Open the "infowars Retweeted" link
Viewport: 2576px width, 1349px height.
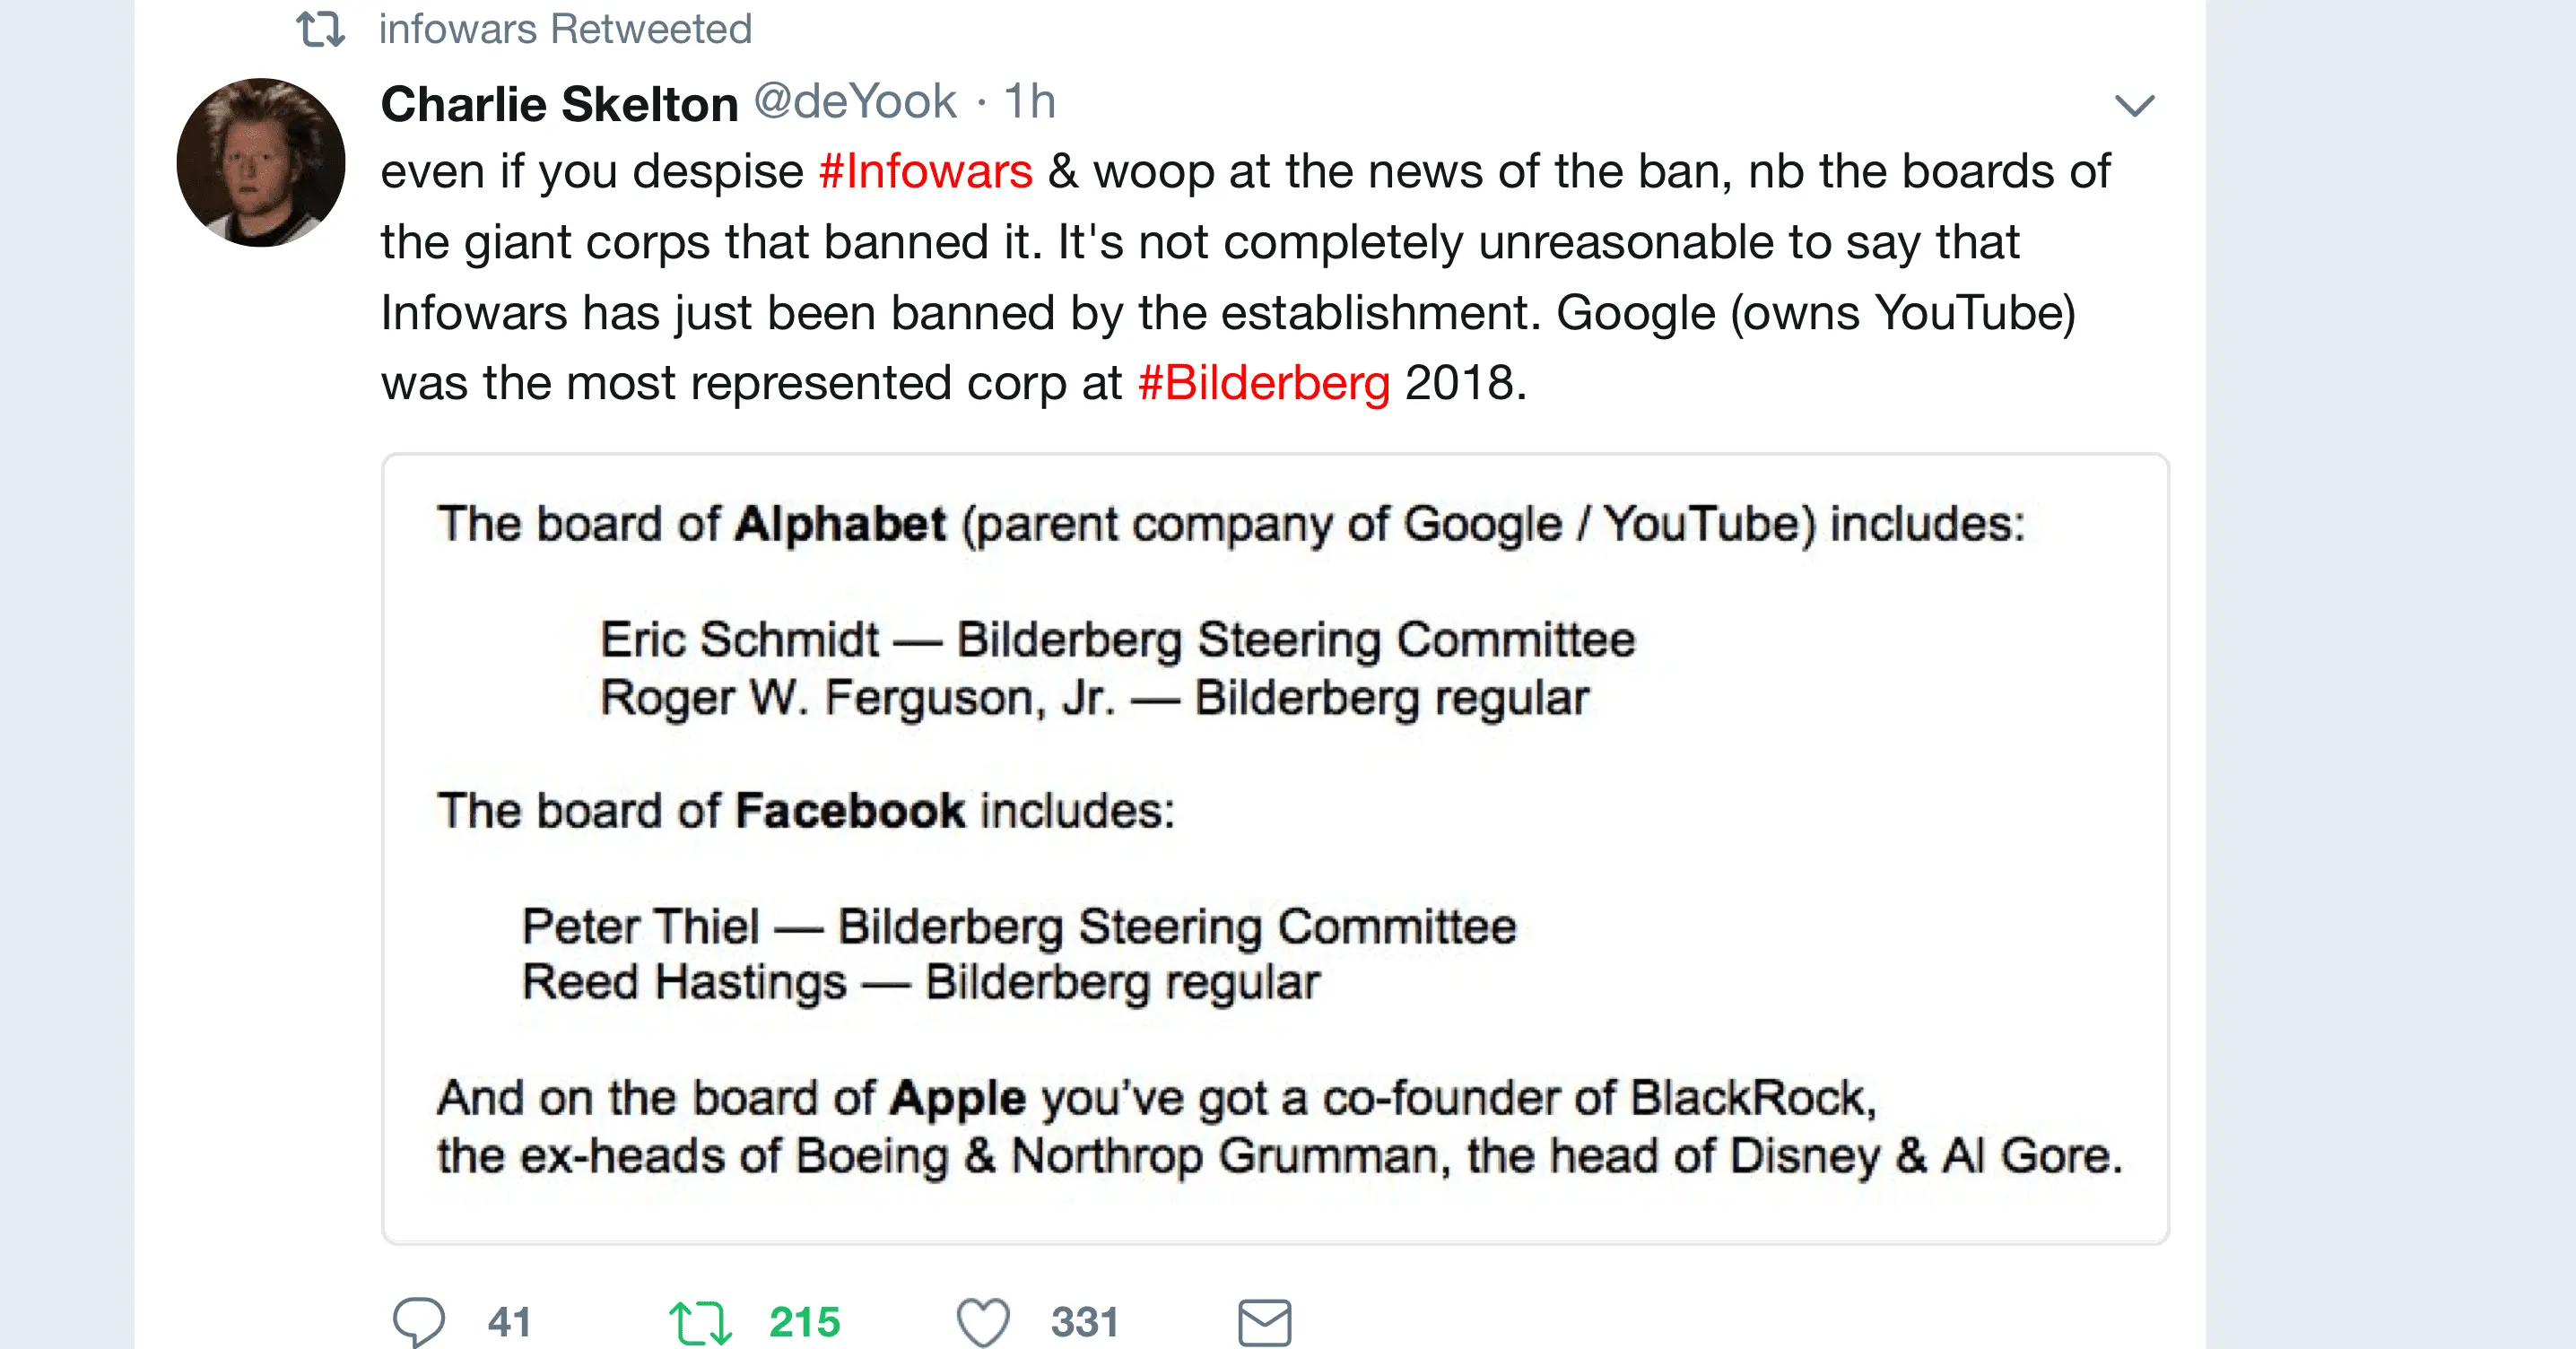coord(565,29)
